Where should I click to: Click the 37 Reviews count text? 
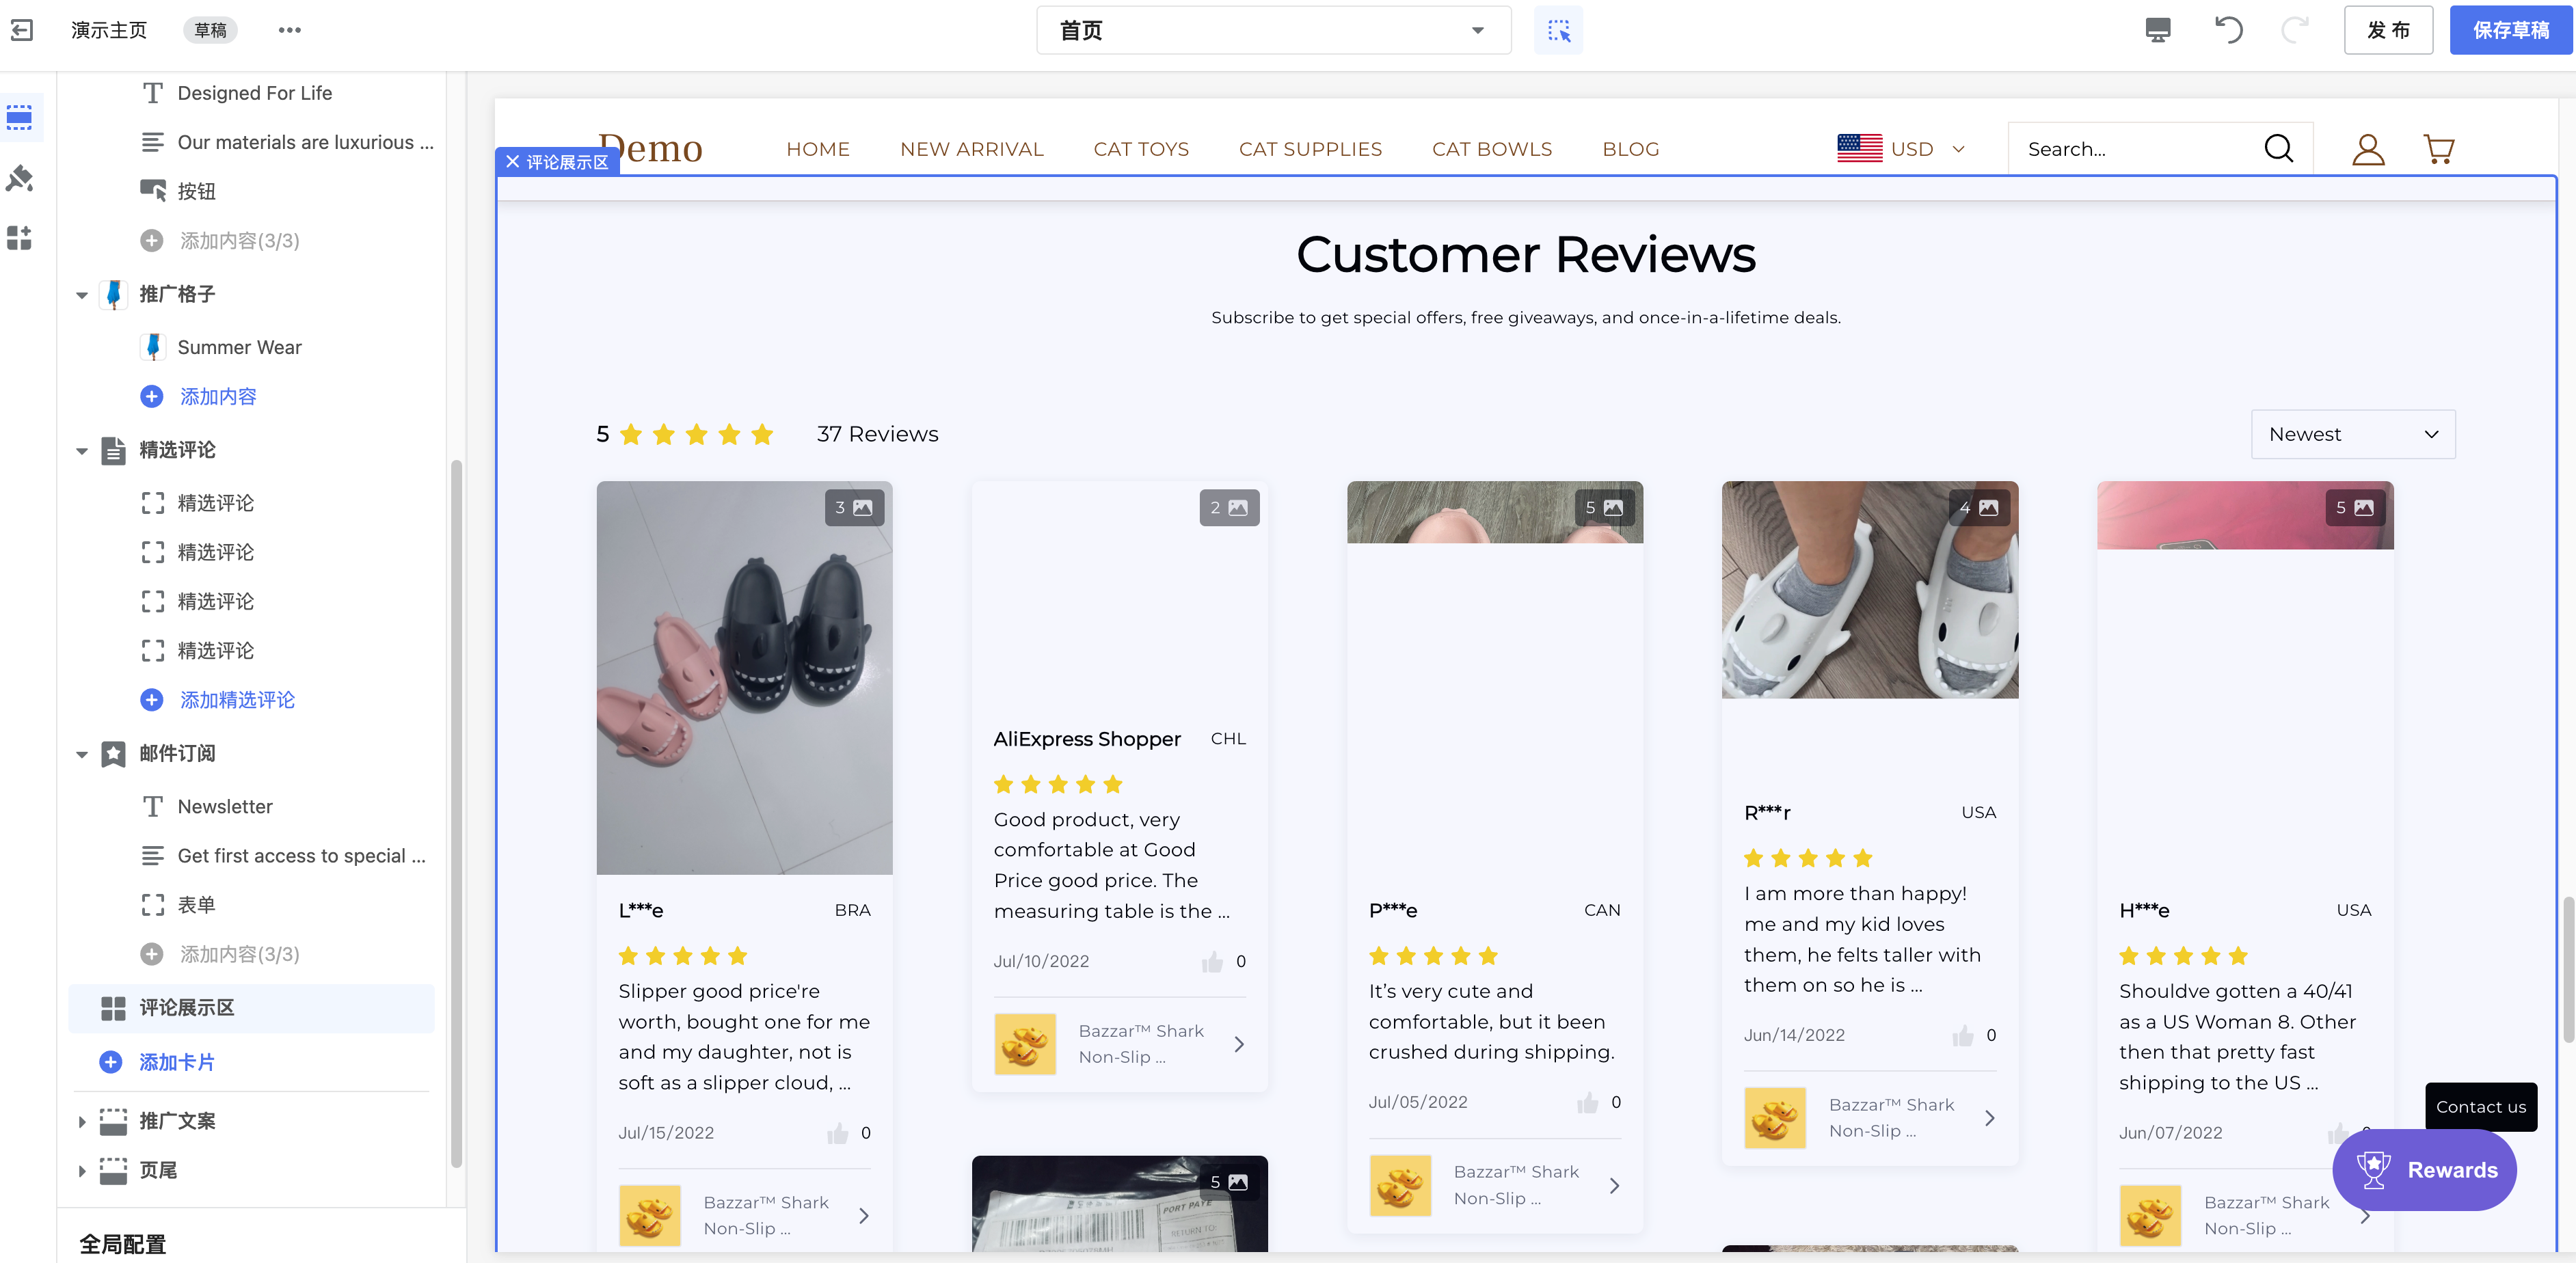coord(877,434)
